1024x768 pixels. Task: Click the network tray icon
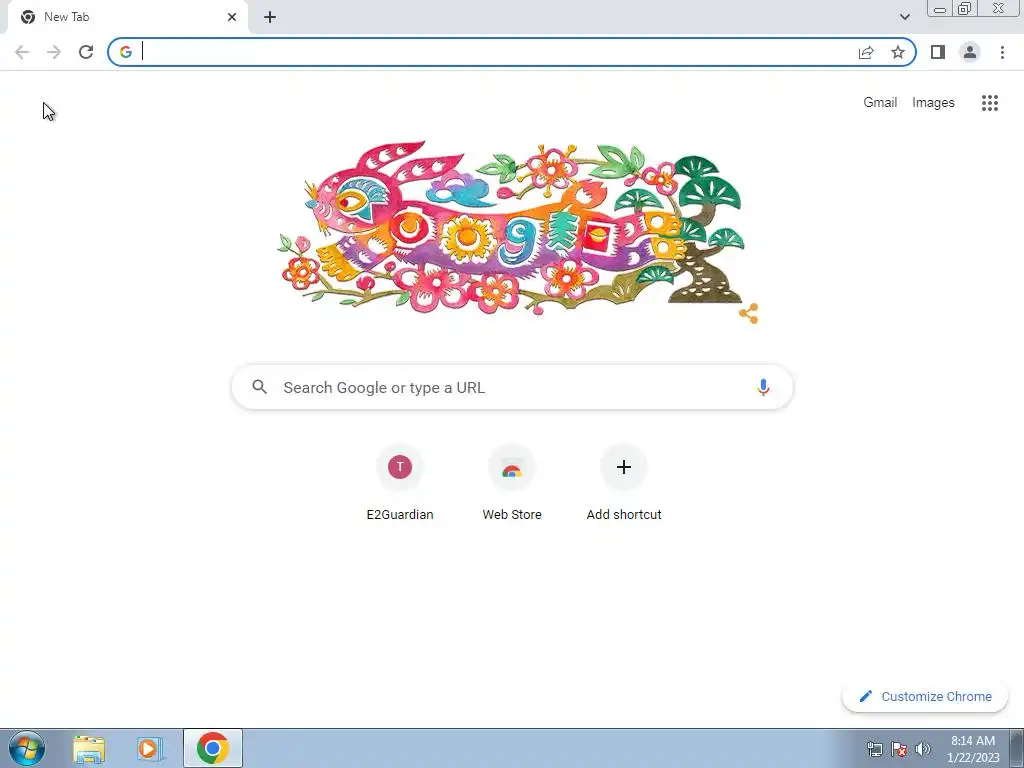[x=874, y=749]
